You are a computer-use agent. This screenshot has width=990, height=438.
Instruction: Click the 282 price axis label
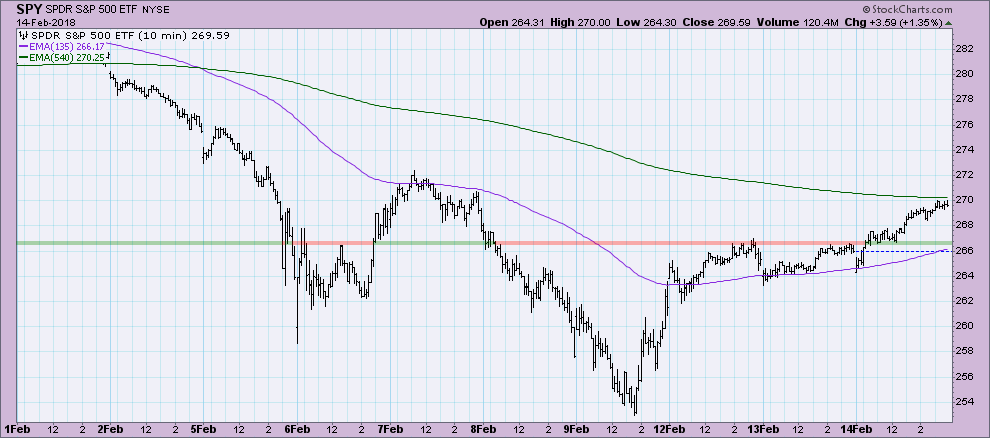click(x=963, y=49)
